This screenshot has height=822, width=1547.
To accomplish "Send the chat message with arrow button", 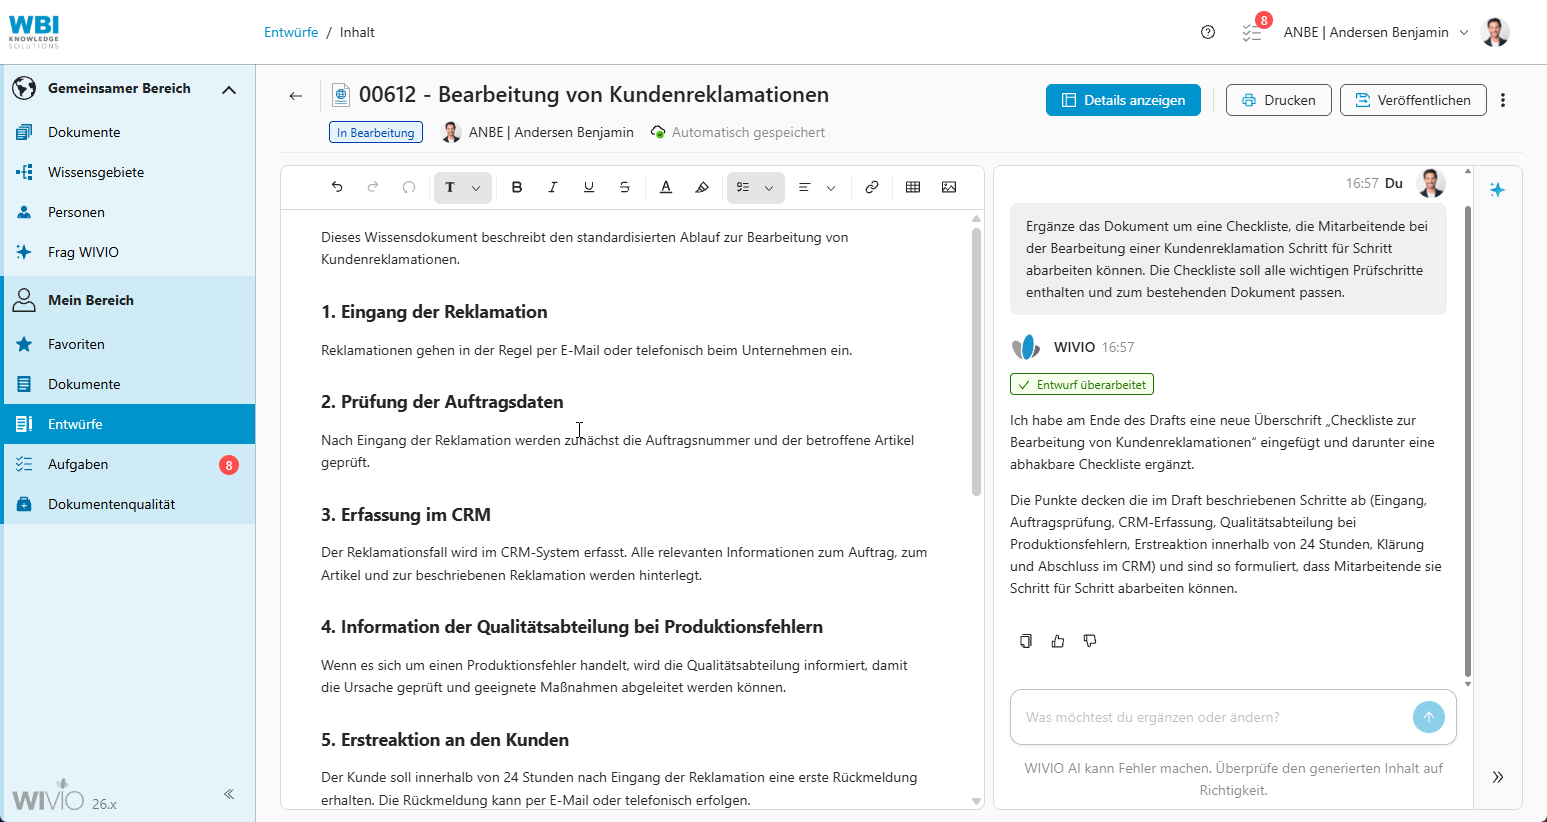I will pos(1429,717).
